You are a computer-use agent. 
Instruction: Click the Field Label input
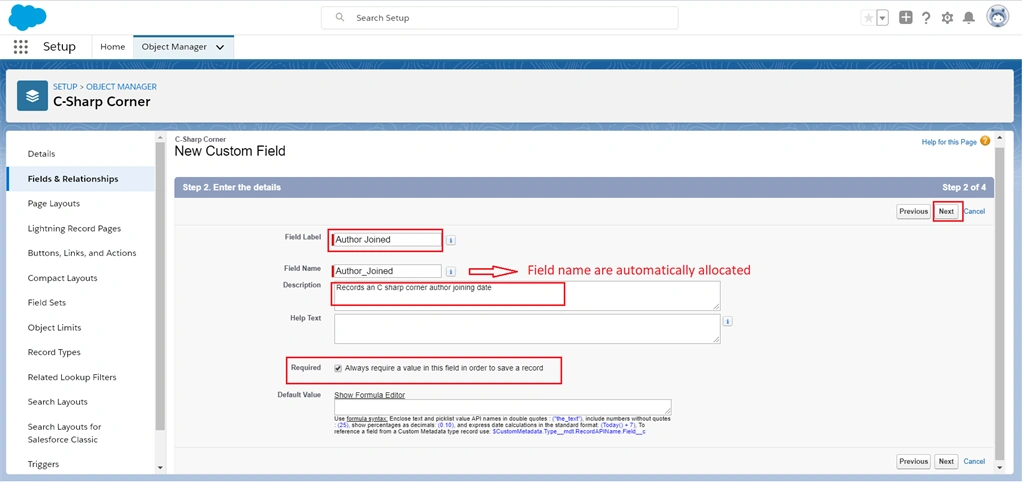[387, 240]
